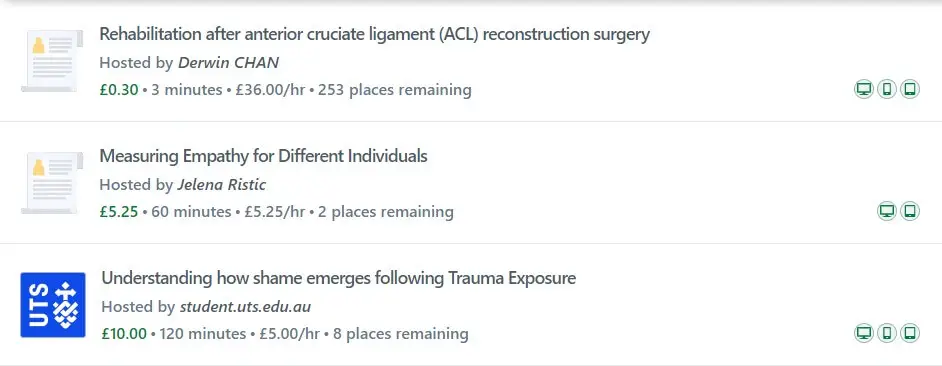This screenshot has height=366, width=942.
Task: Click the UTS logo thumbnail
Action: (53, 305)
